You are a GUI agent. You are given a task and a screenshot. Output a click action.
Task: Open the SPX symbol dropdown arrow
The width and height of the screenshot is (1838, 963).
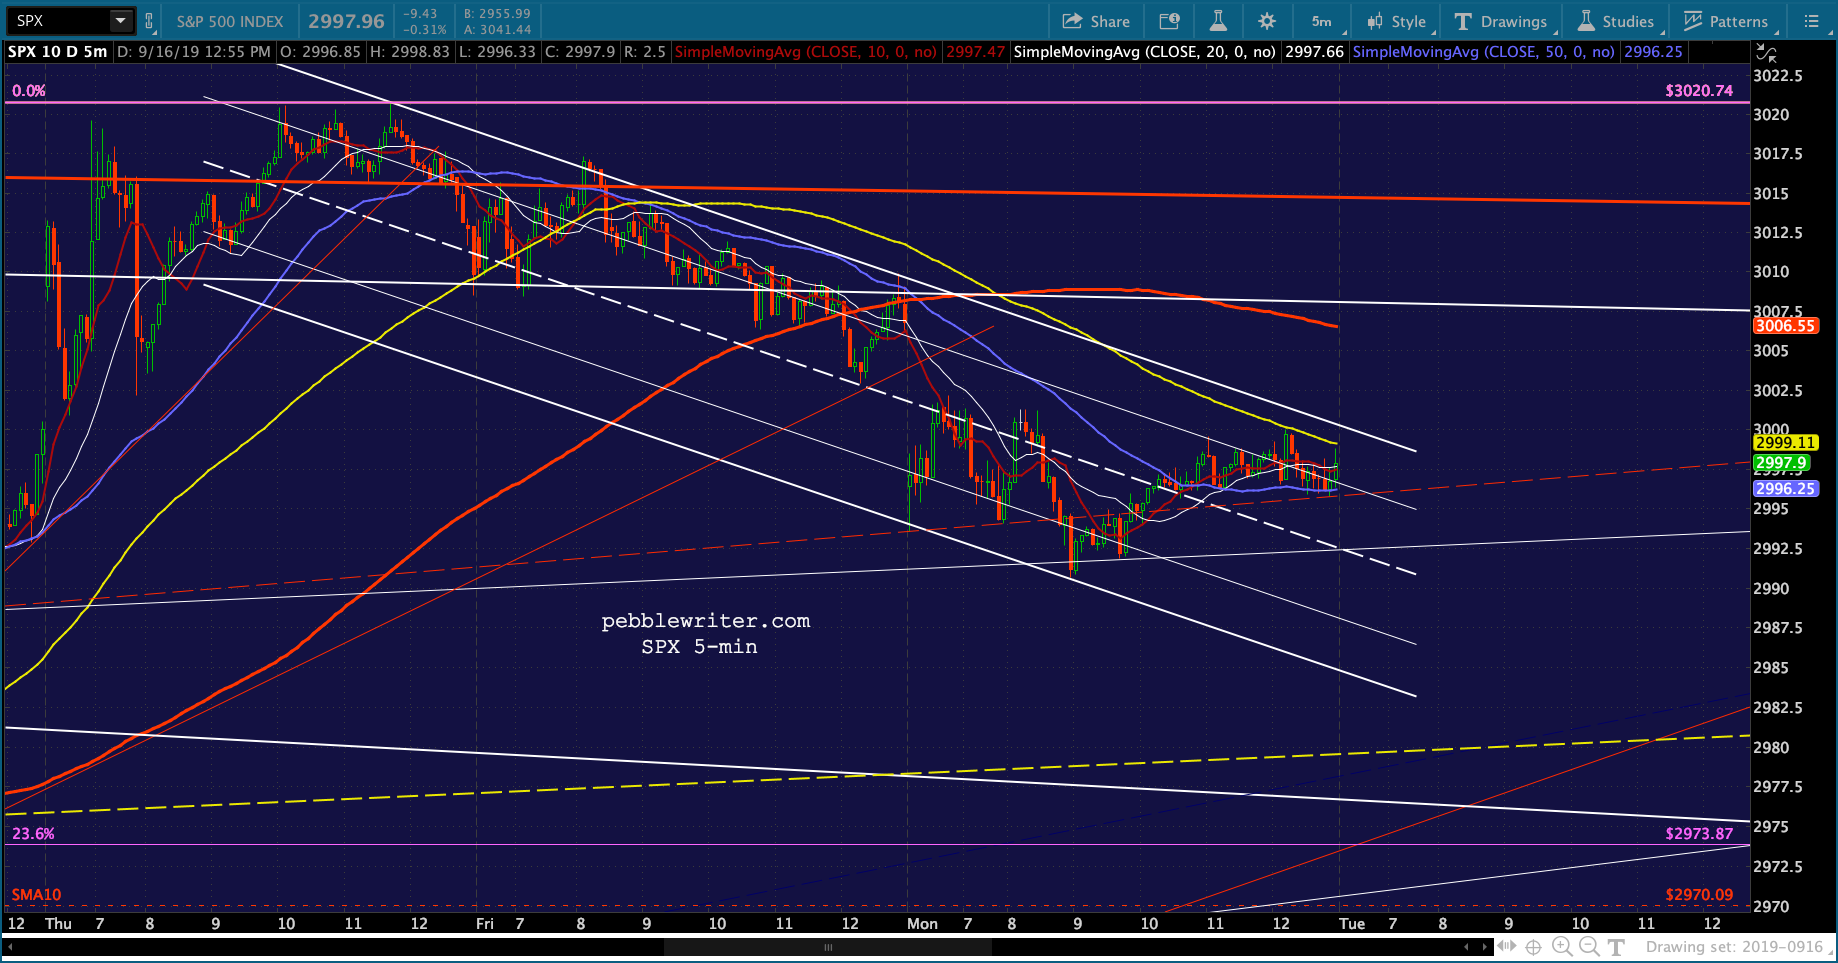[x=120, y=21]
